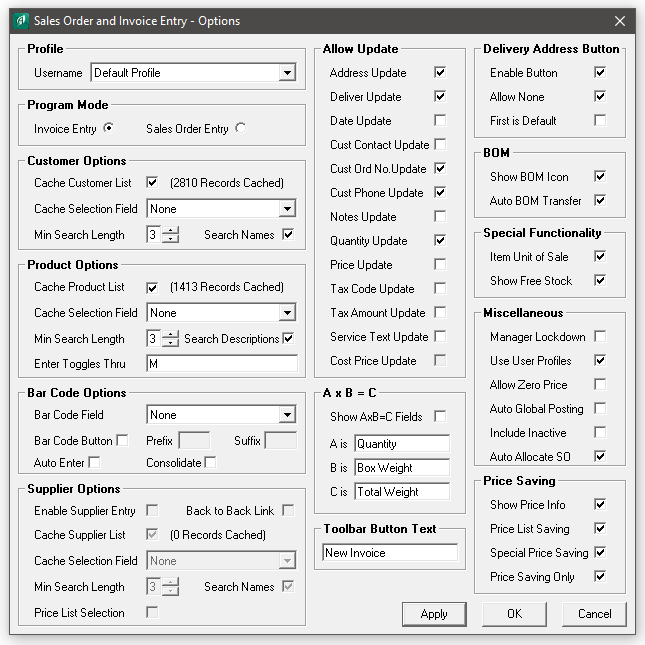
Task: Select the Sales Order Entry radio button
Action: tap(240, 128)
